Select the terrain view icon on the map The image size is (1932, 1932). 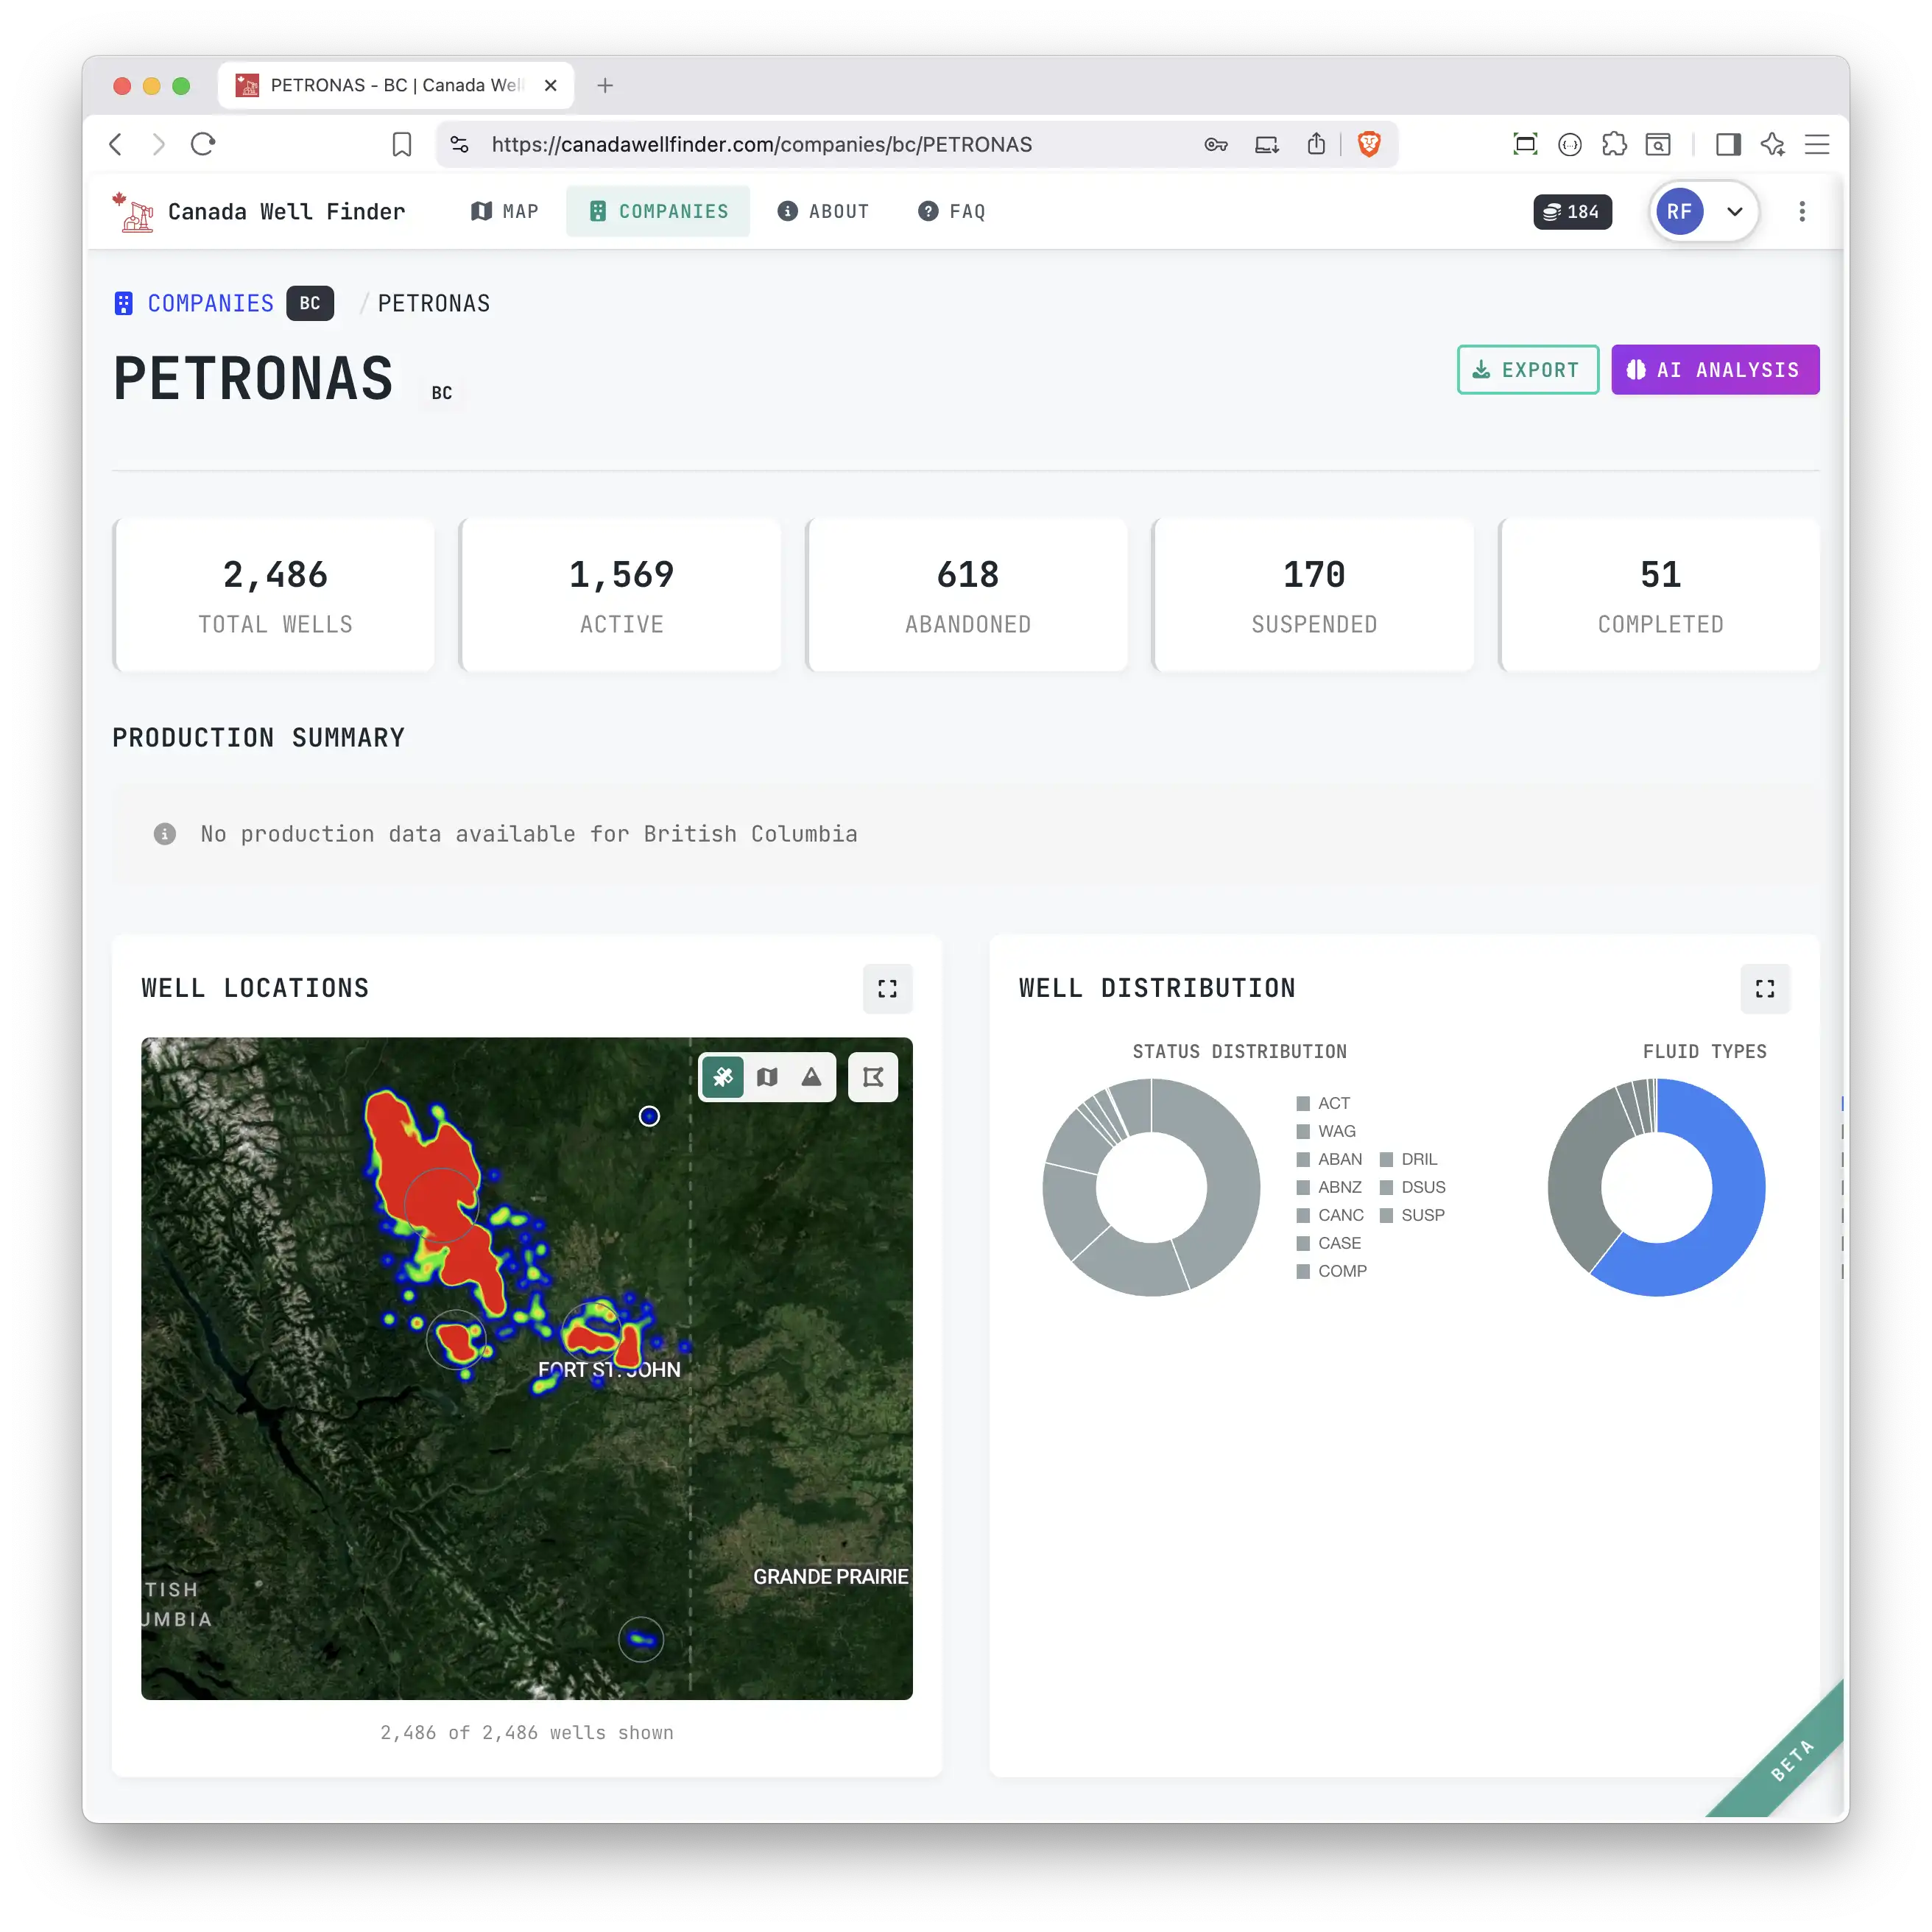point(811,1077)
